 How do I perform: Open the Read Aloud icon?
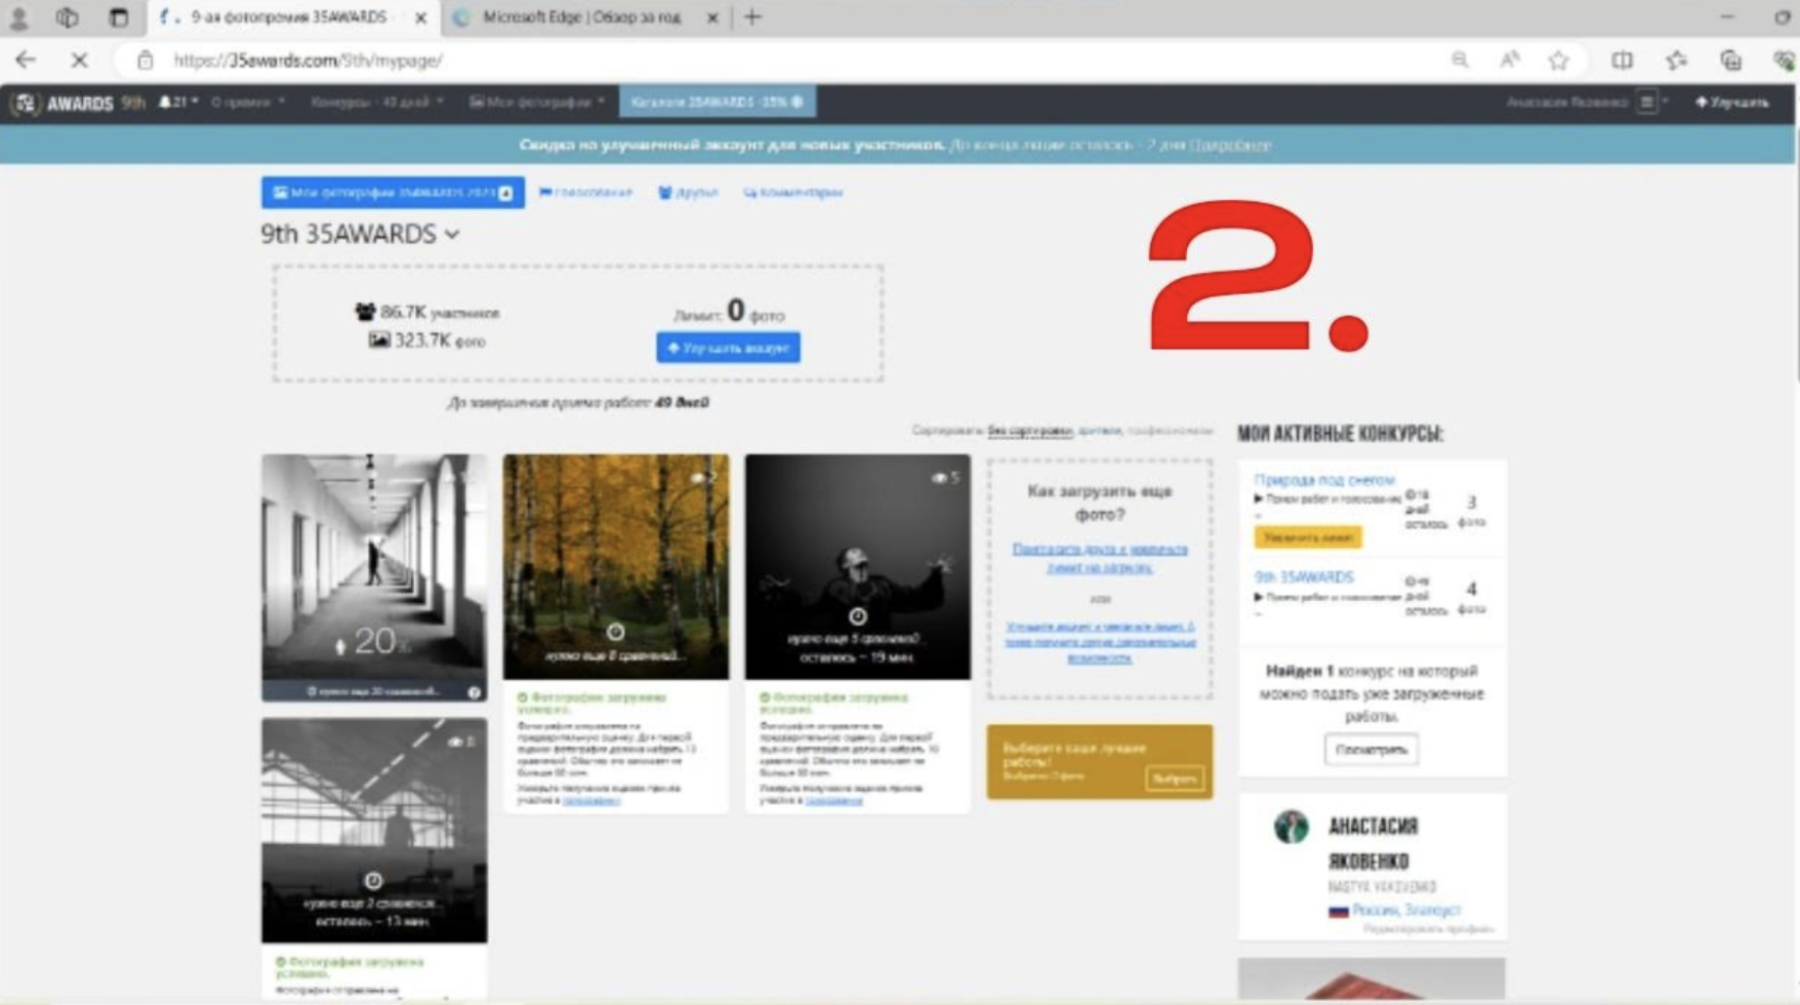tap(1510, 60)
